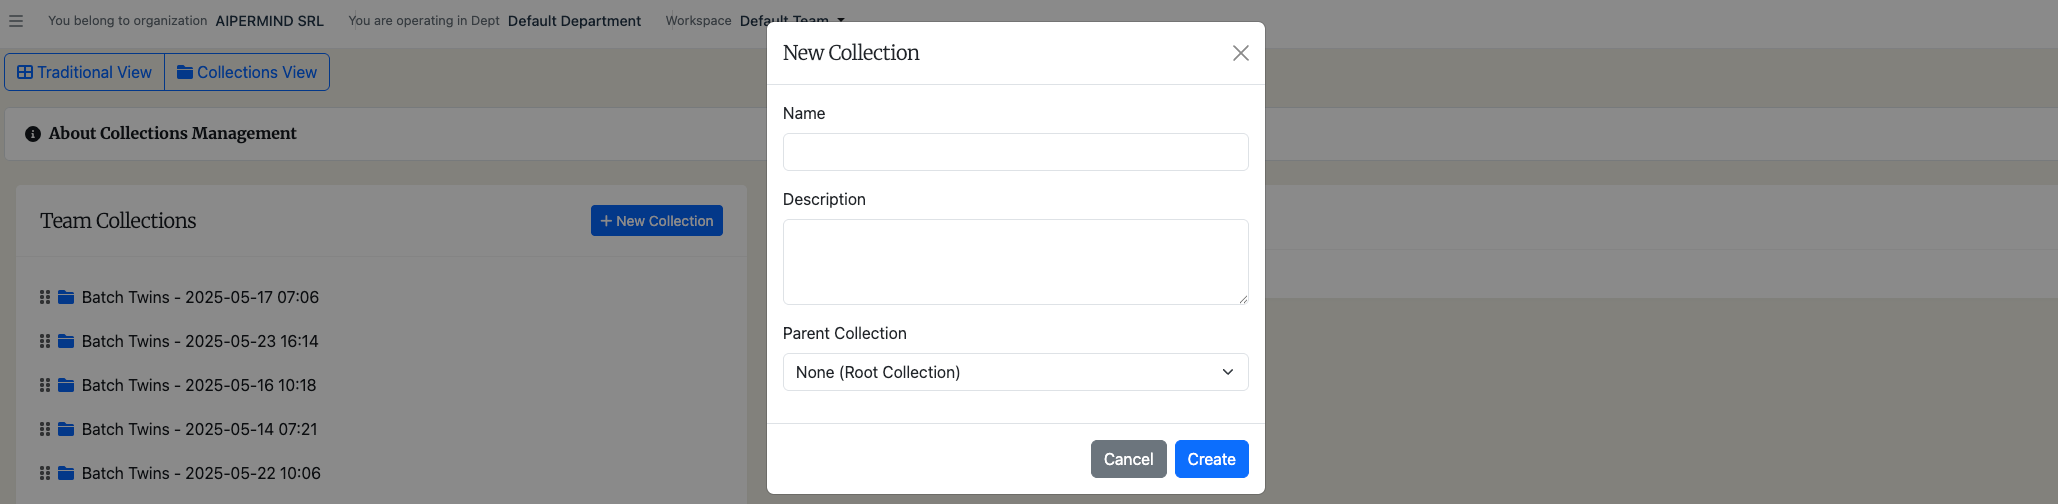Switch to Traditional View tab

click(85, 72)
